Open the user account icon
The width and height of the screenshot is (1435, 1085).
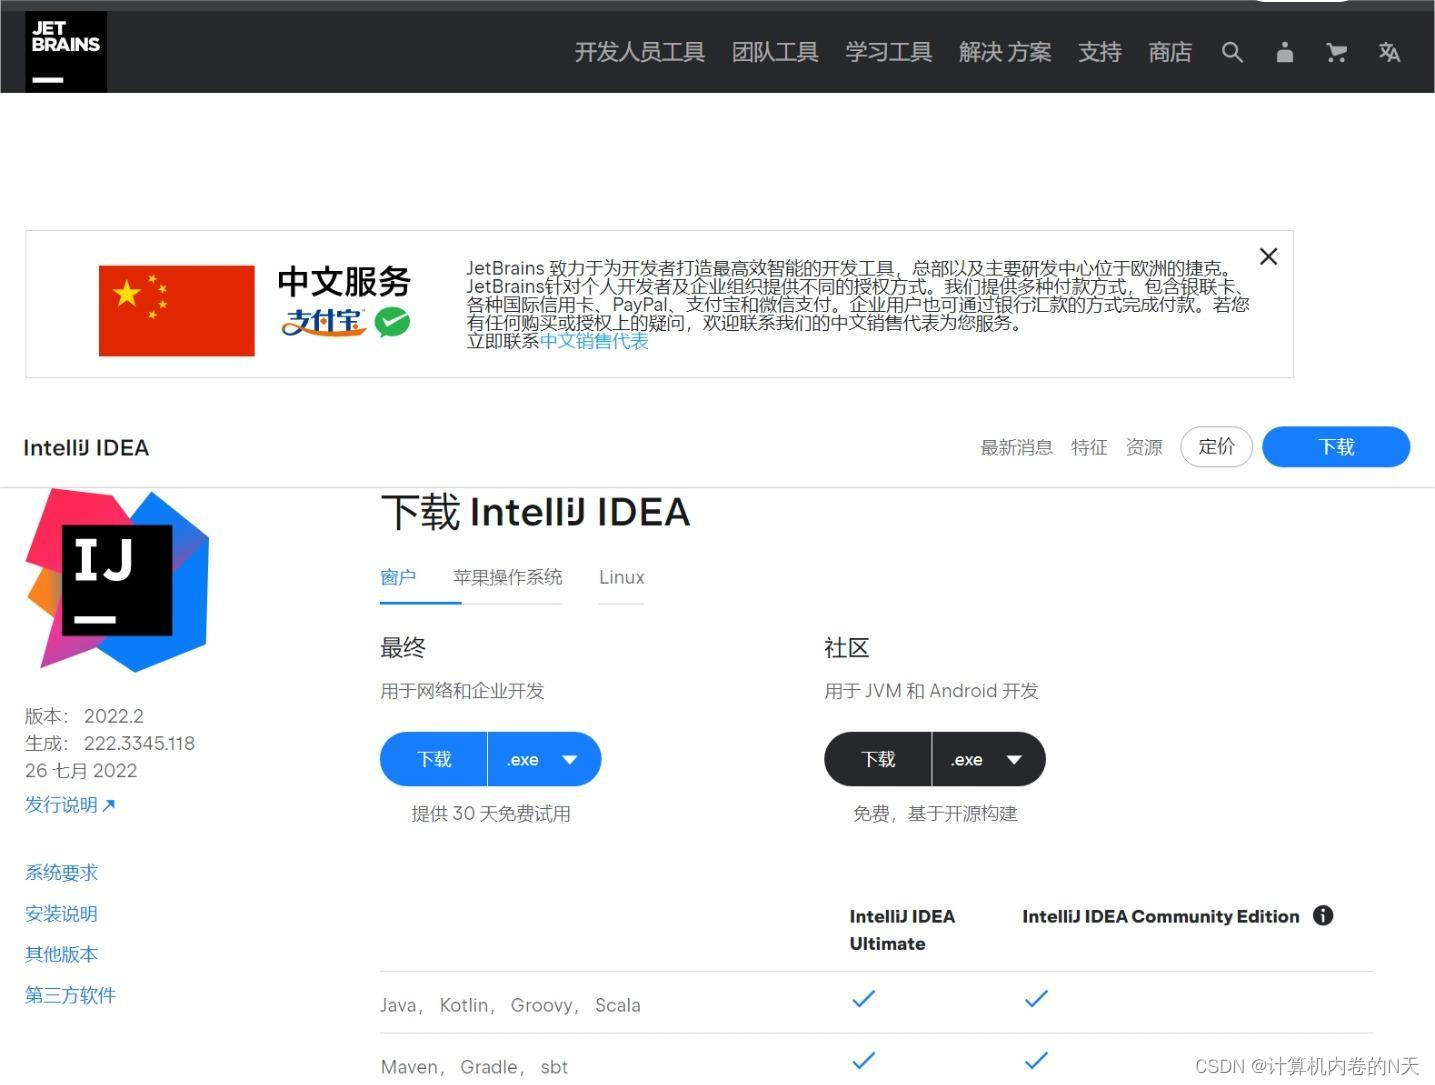[x=1284, y=52]
